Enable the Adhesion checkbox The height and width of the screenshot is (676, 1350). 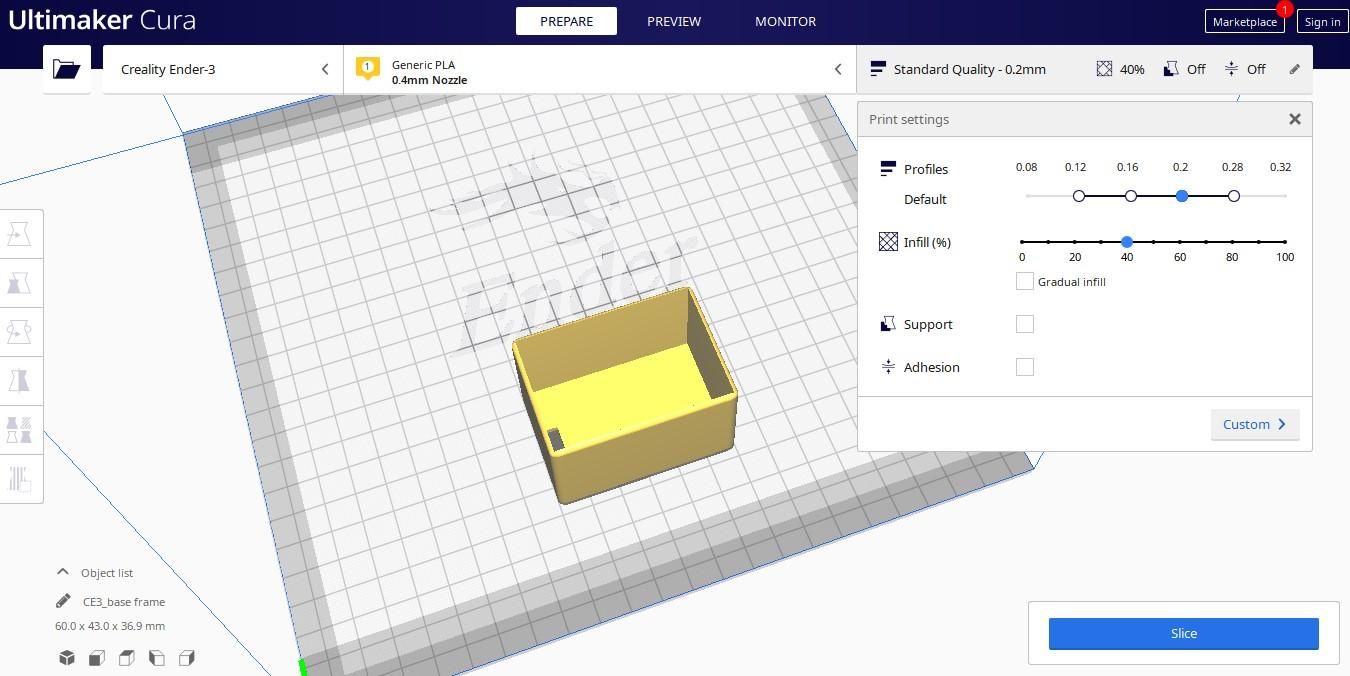(x=1024, y=367)
